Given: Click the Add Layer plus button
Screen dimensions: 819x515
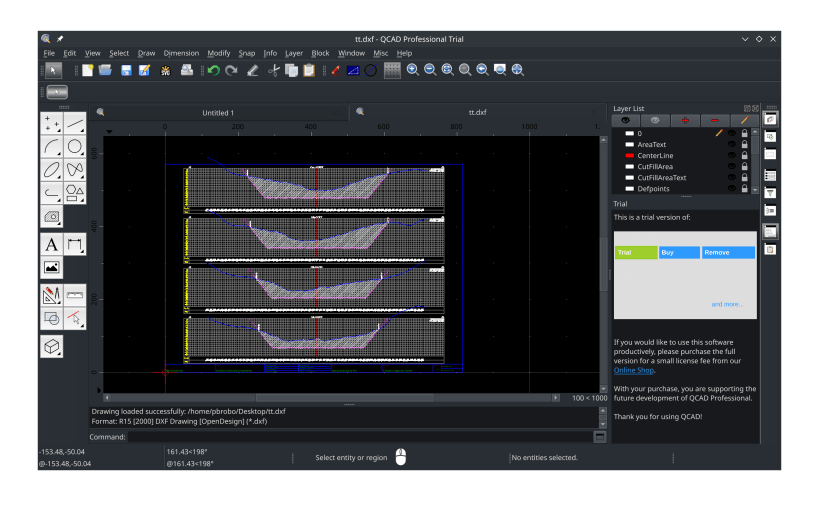Looking at the screenshot, I should [685, 120].
